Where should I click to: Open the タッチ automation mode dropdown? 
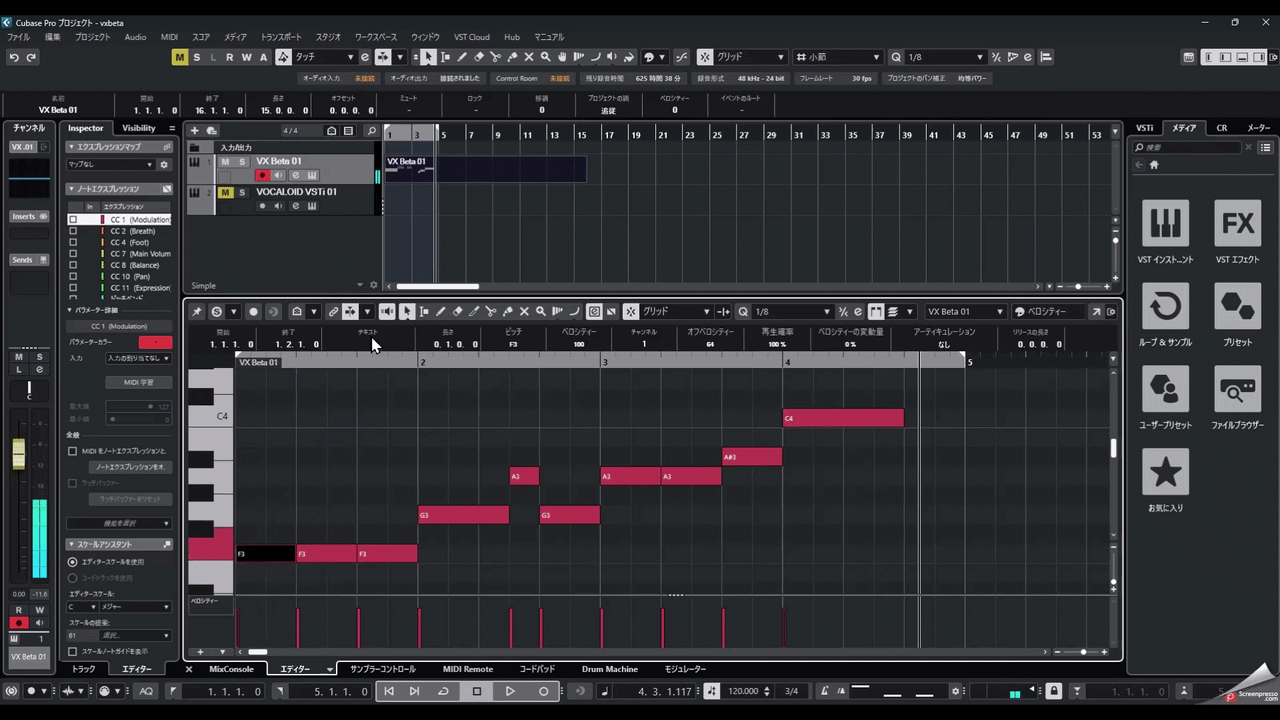[324, 57]
